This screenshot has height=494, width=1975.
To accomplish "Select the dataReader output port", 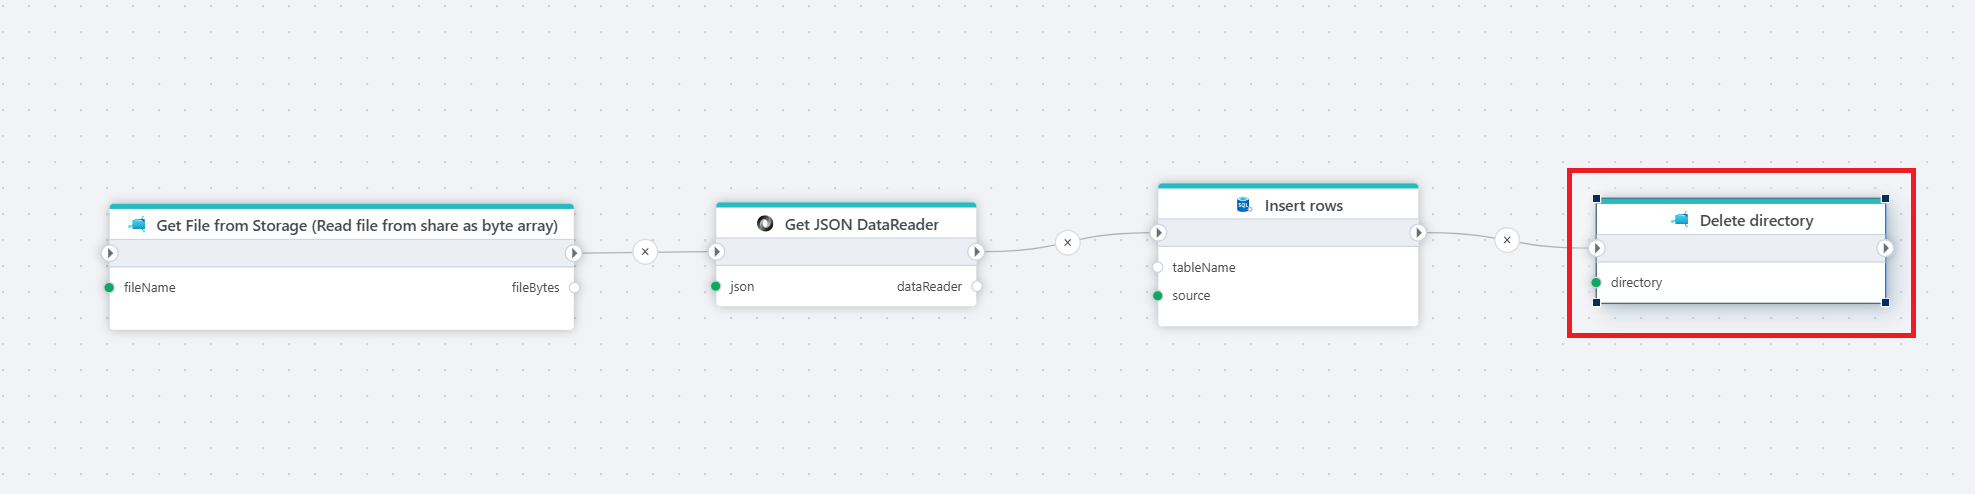I will pyautogui.click(x=976, y=287).
